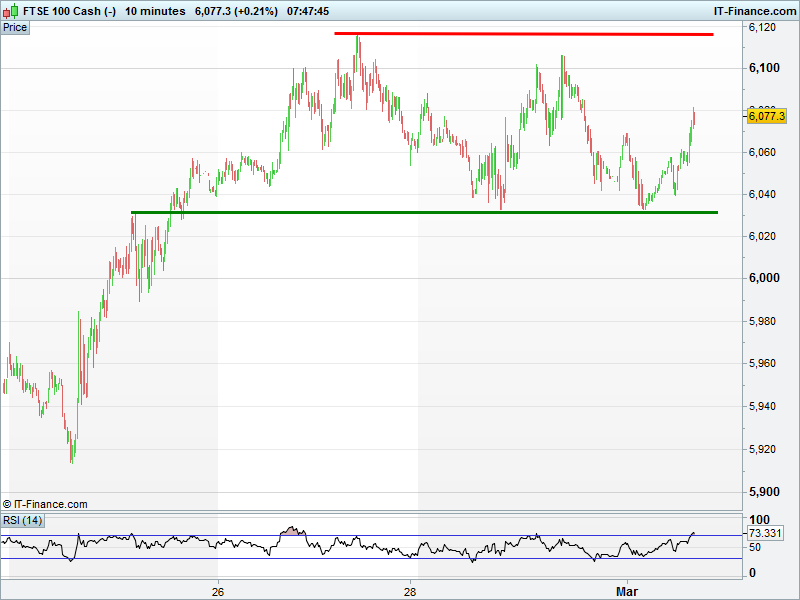Open the 10 minutes timeframe selector
The height and width of the screenshot is (600, 800).
[x=155, y=11]
